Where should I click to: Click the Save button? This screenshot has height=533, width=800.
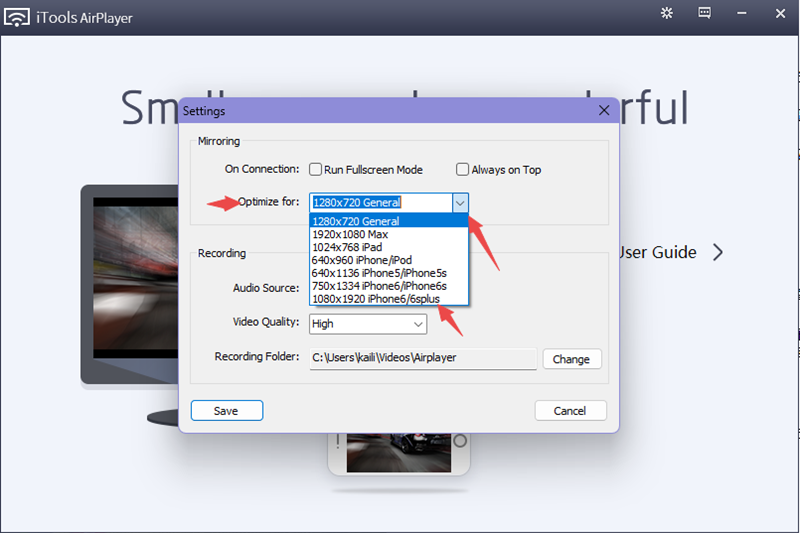click(227, 411)
